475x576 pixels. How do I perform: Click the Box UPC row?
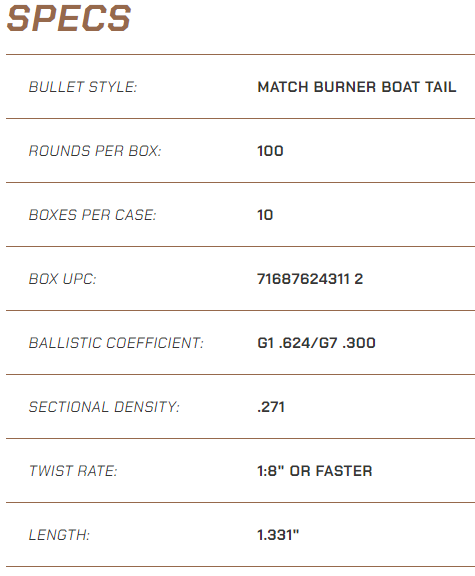240,279
